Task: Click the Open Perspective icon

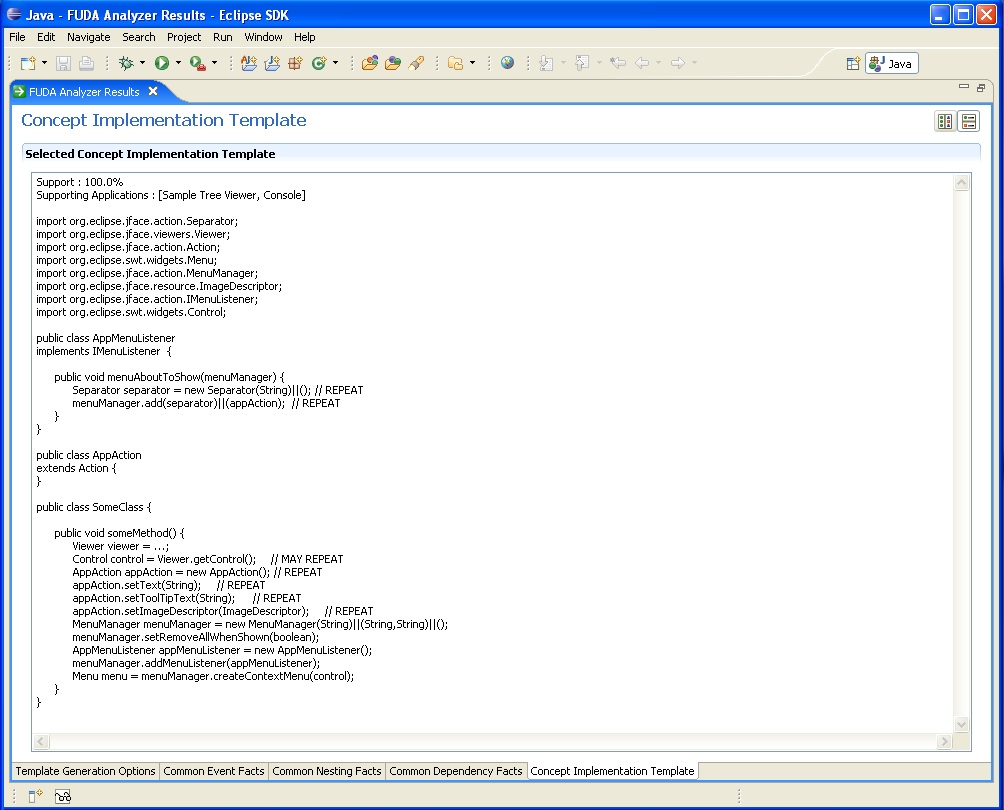Action: [x=853, y=63]
